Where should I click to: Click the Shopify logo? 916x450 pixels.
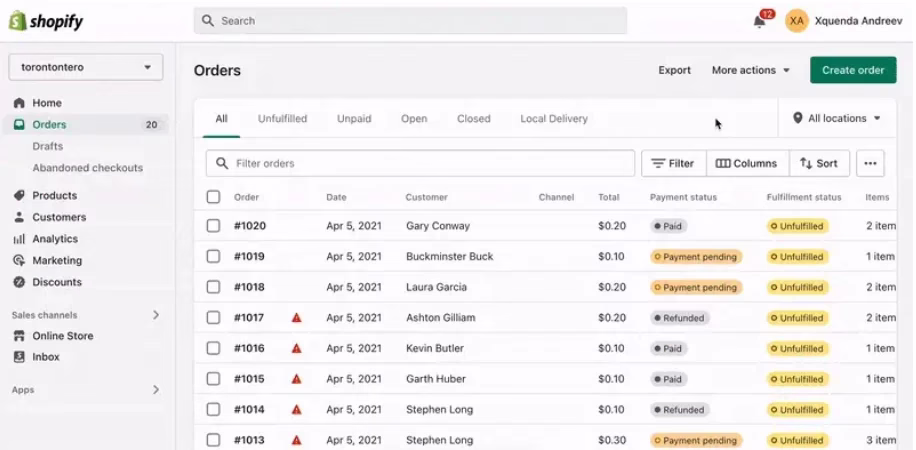pos(46,21)
